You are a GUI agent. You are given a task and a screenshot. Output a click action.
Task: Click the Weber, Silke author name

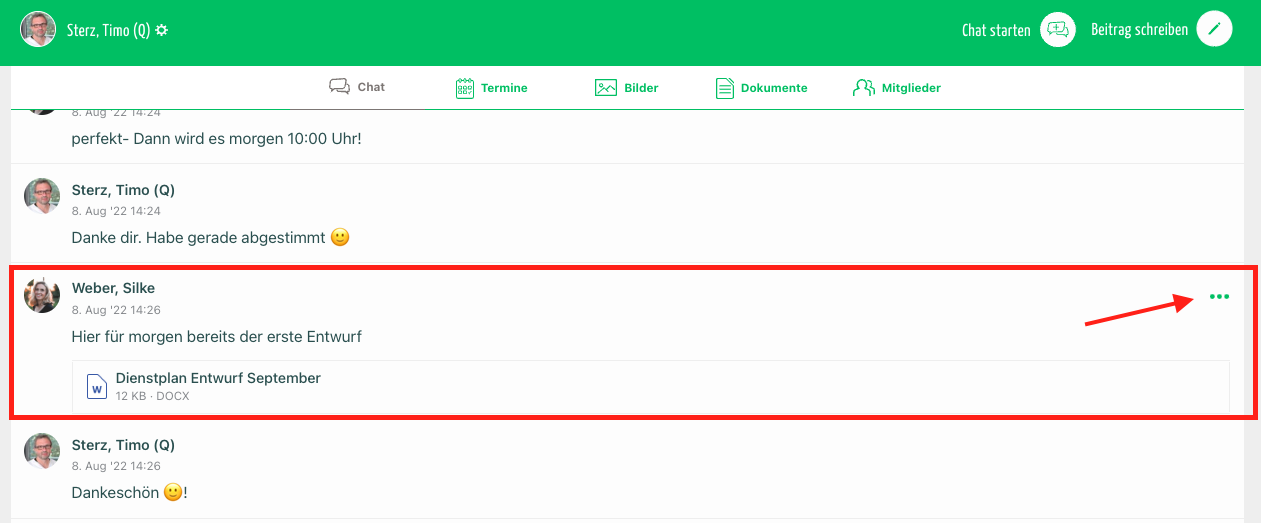[x=113, y=288]
